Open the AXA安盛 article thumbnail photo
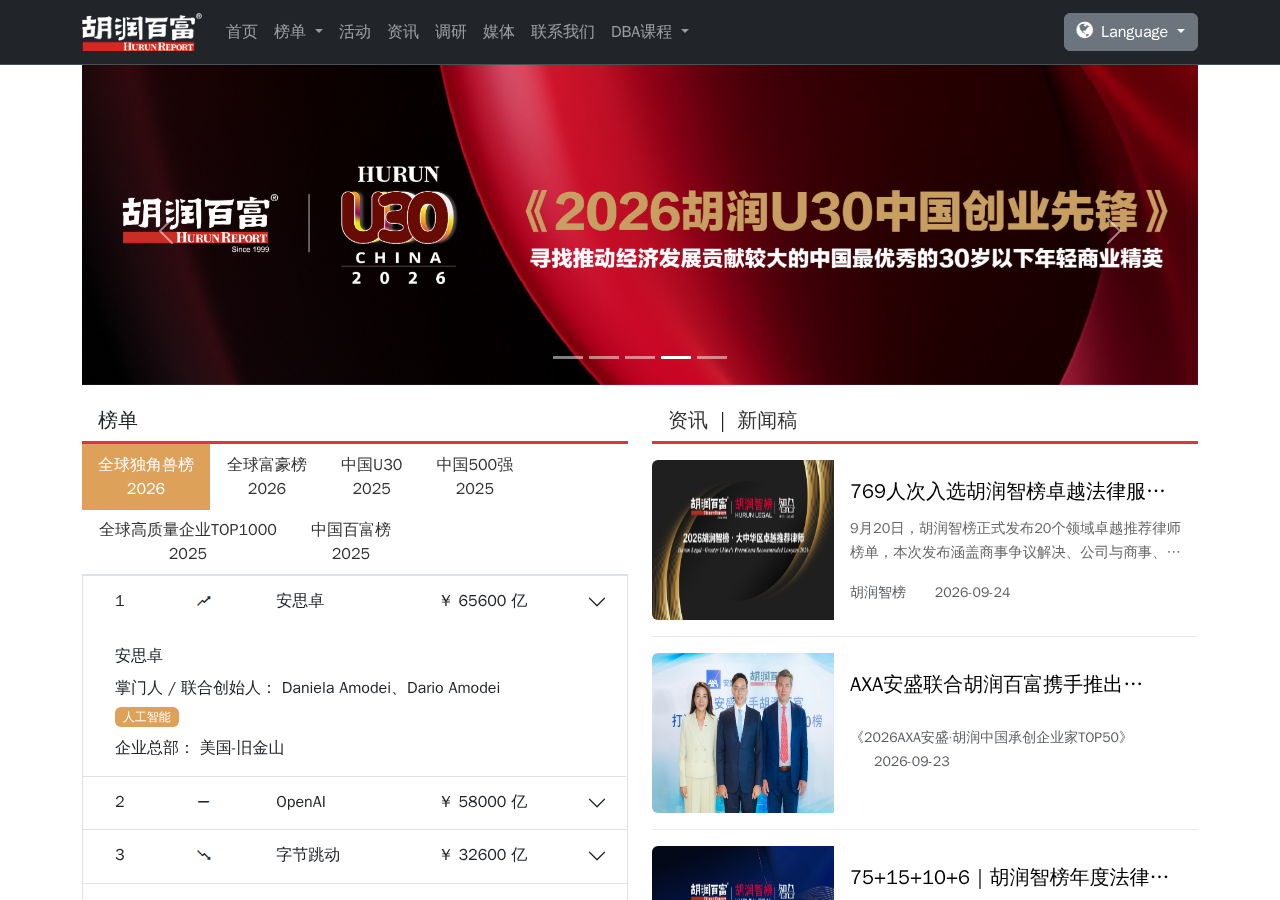The height and width of the screenshot is (900, 1280). (743, 733)
